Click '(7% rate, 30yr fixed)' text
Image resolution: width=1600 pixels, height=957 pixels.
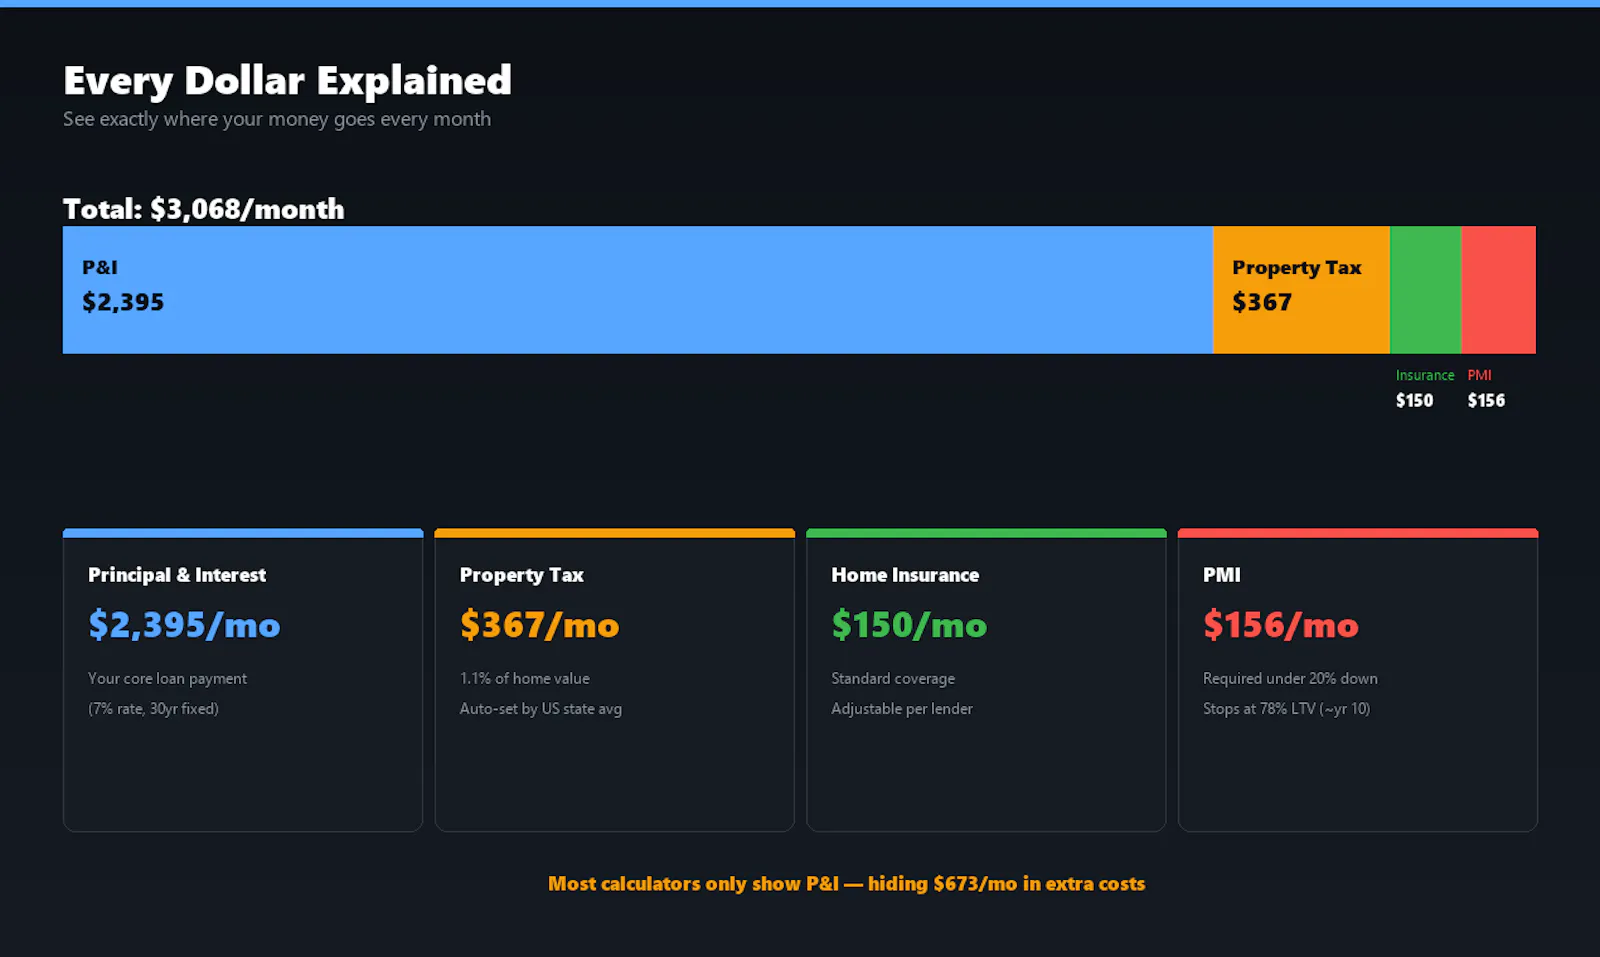(x=153, y=709)
